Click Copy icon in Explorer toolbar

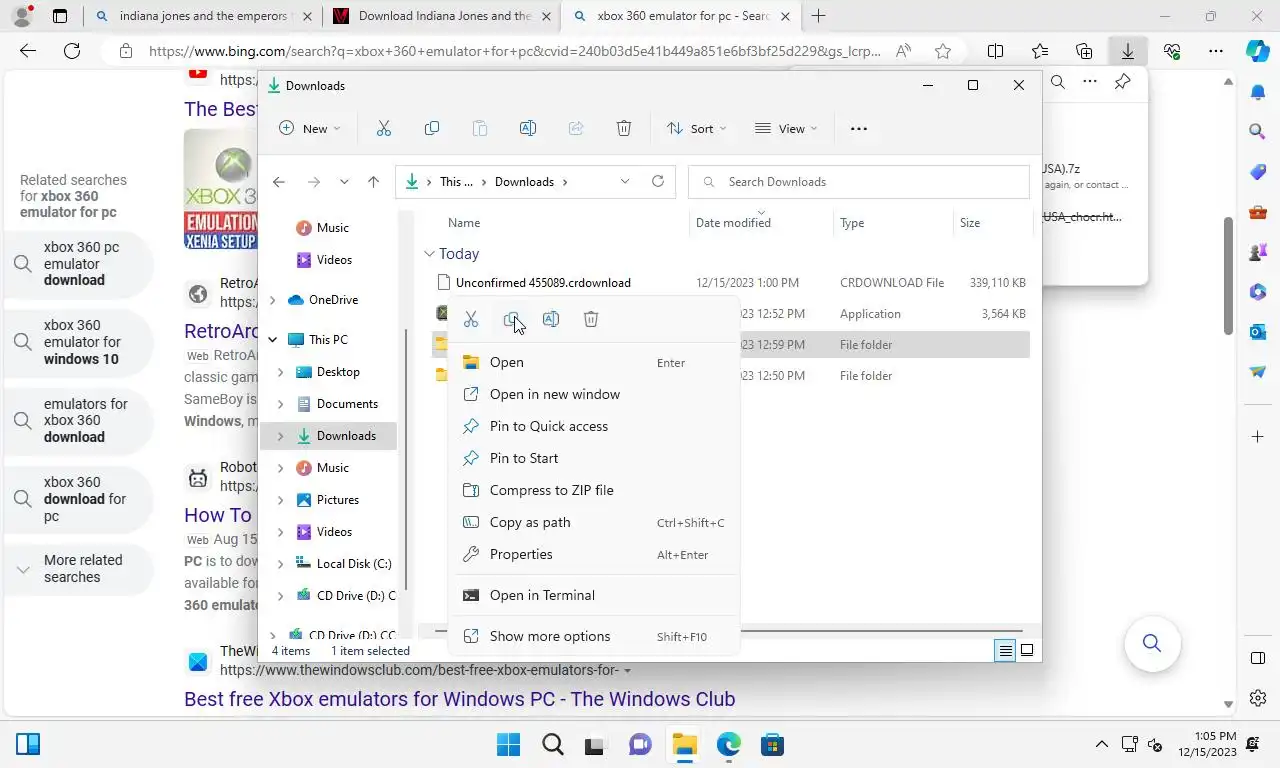pos(432,128)
